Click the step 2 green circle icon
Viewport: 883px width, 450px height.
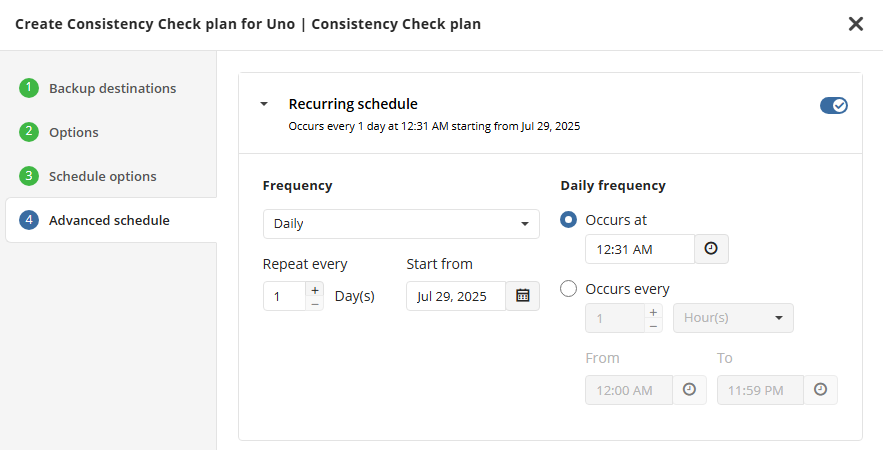[x=29, y=132]
